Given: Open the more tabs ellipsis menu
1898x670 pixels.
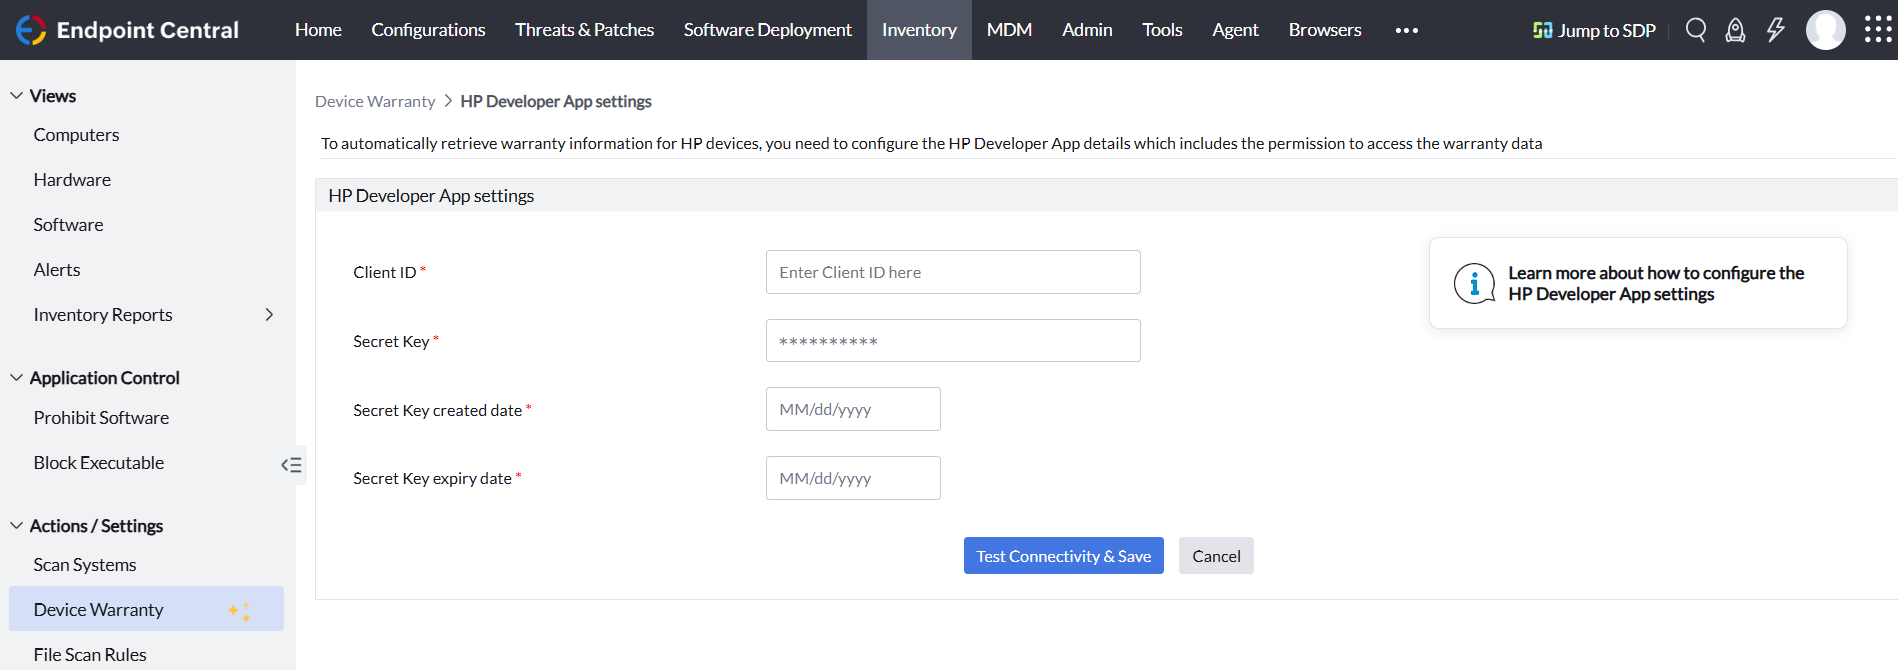Looking at the screenshot, I should (1407, 30).
